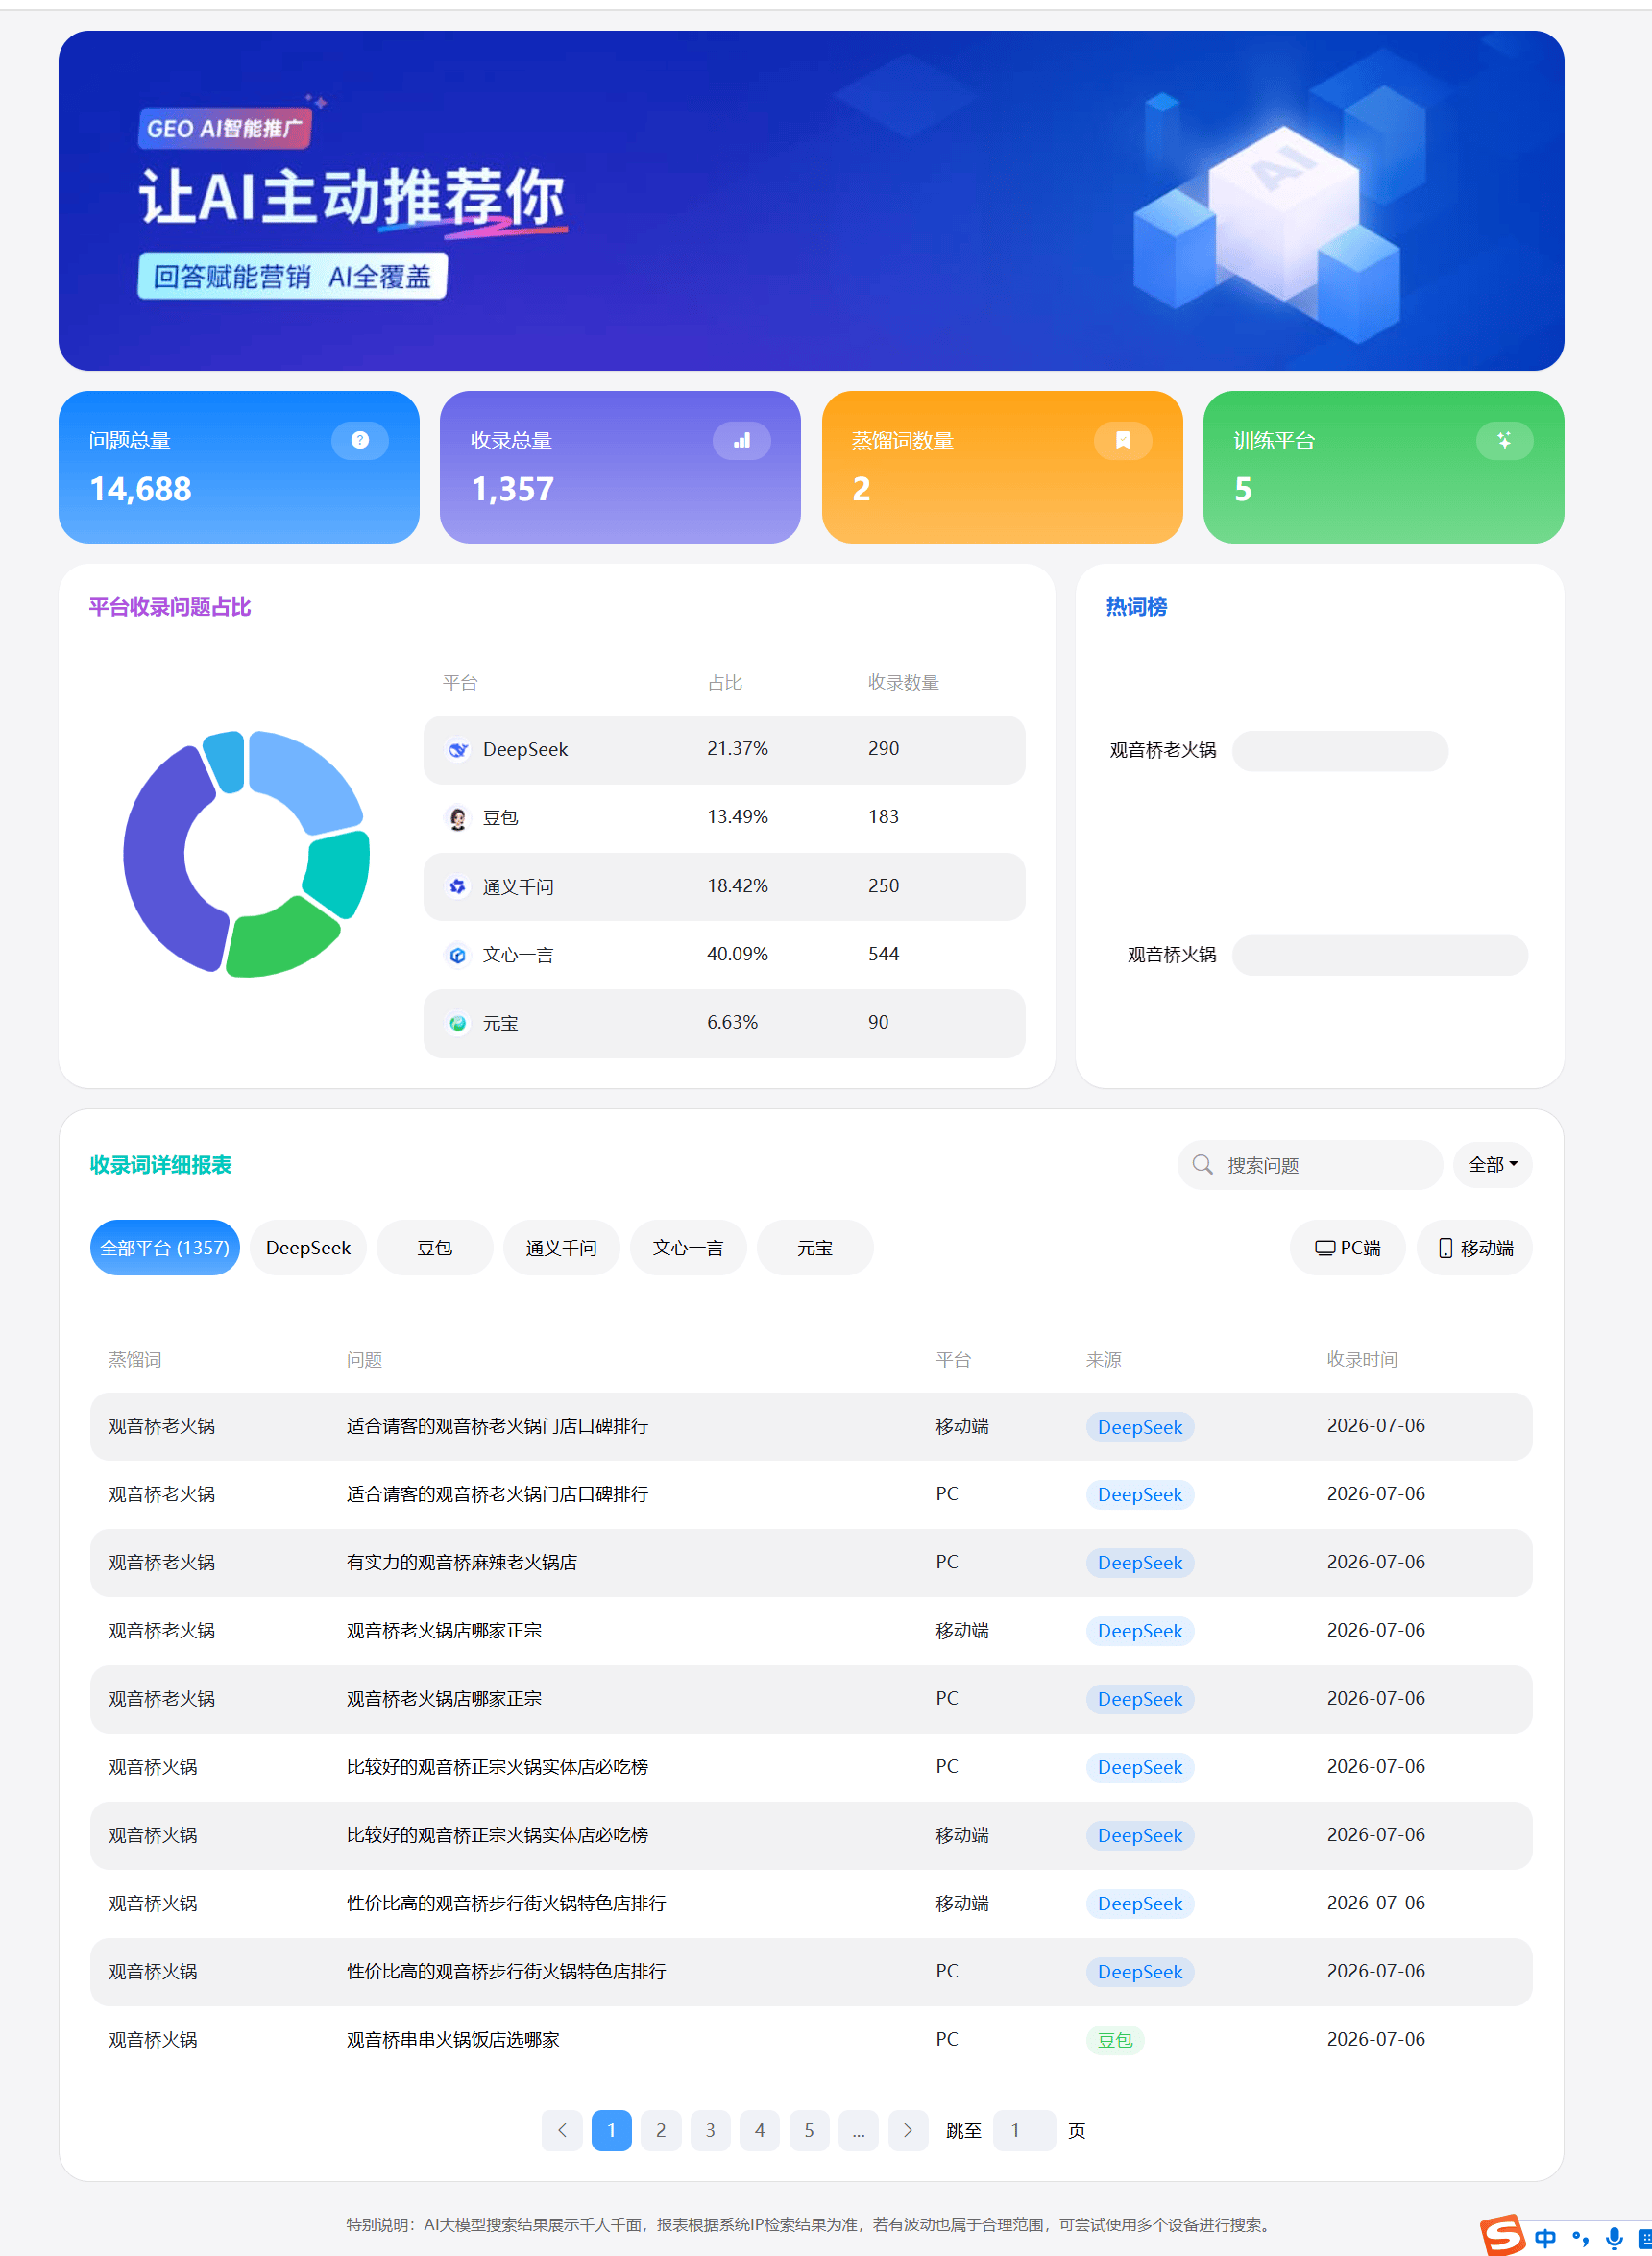Click the bookmark icon on 蒸馏词数量 card
Screen dimensions: 1652x2256
[x=1122, y=440]
